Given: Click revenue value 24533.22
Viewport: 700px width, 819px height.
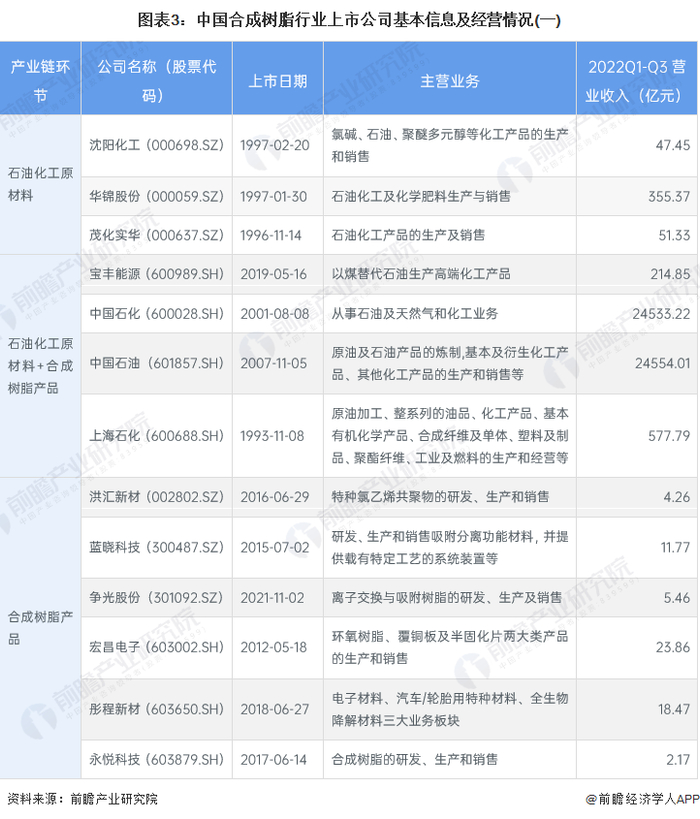Looking at the screenshot, I should click(x=661, y=313).
